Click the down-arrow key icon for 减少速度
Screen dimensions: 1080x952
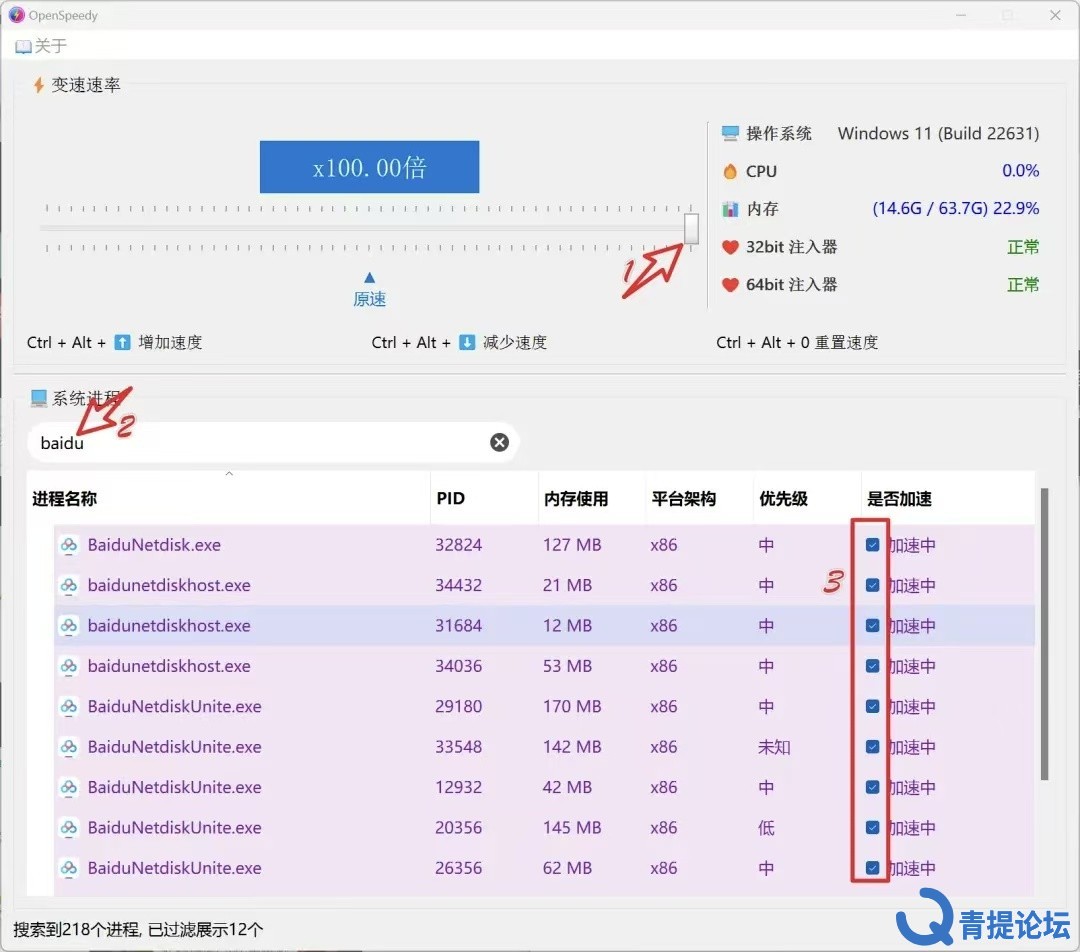[467, 342]
